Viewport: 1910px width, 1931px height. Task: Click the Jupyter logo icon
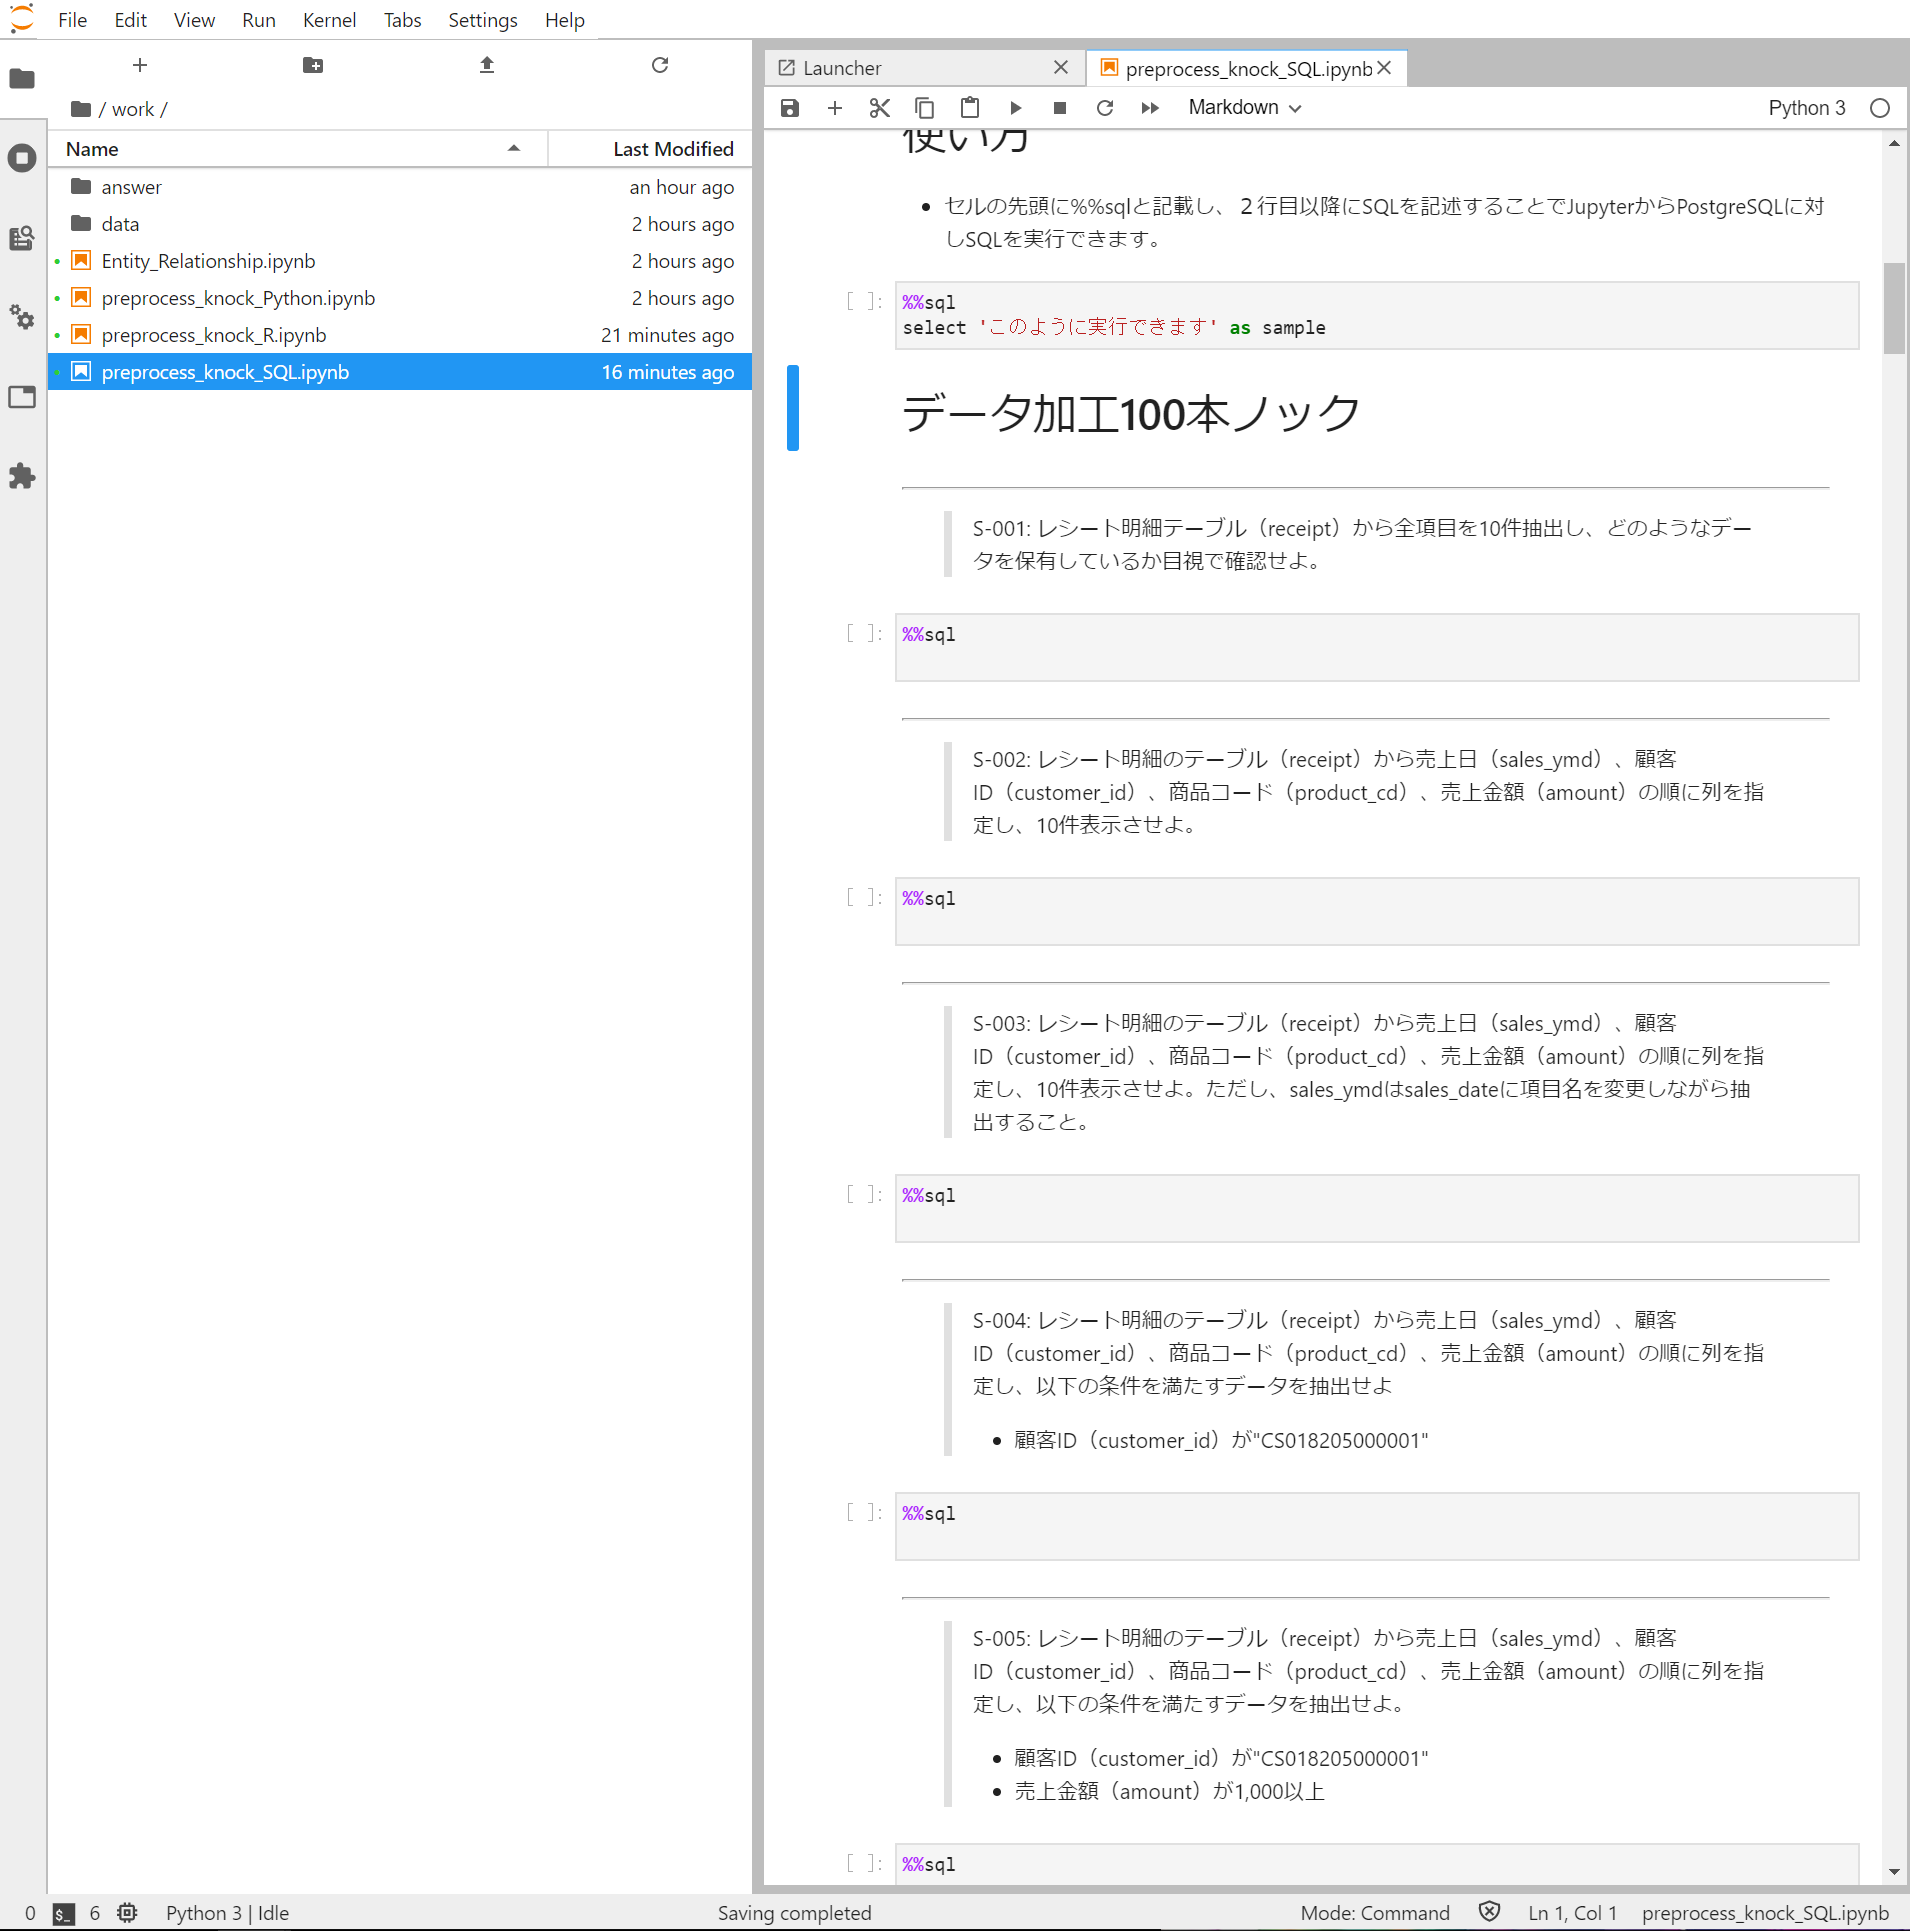pos(22,18)
